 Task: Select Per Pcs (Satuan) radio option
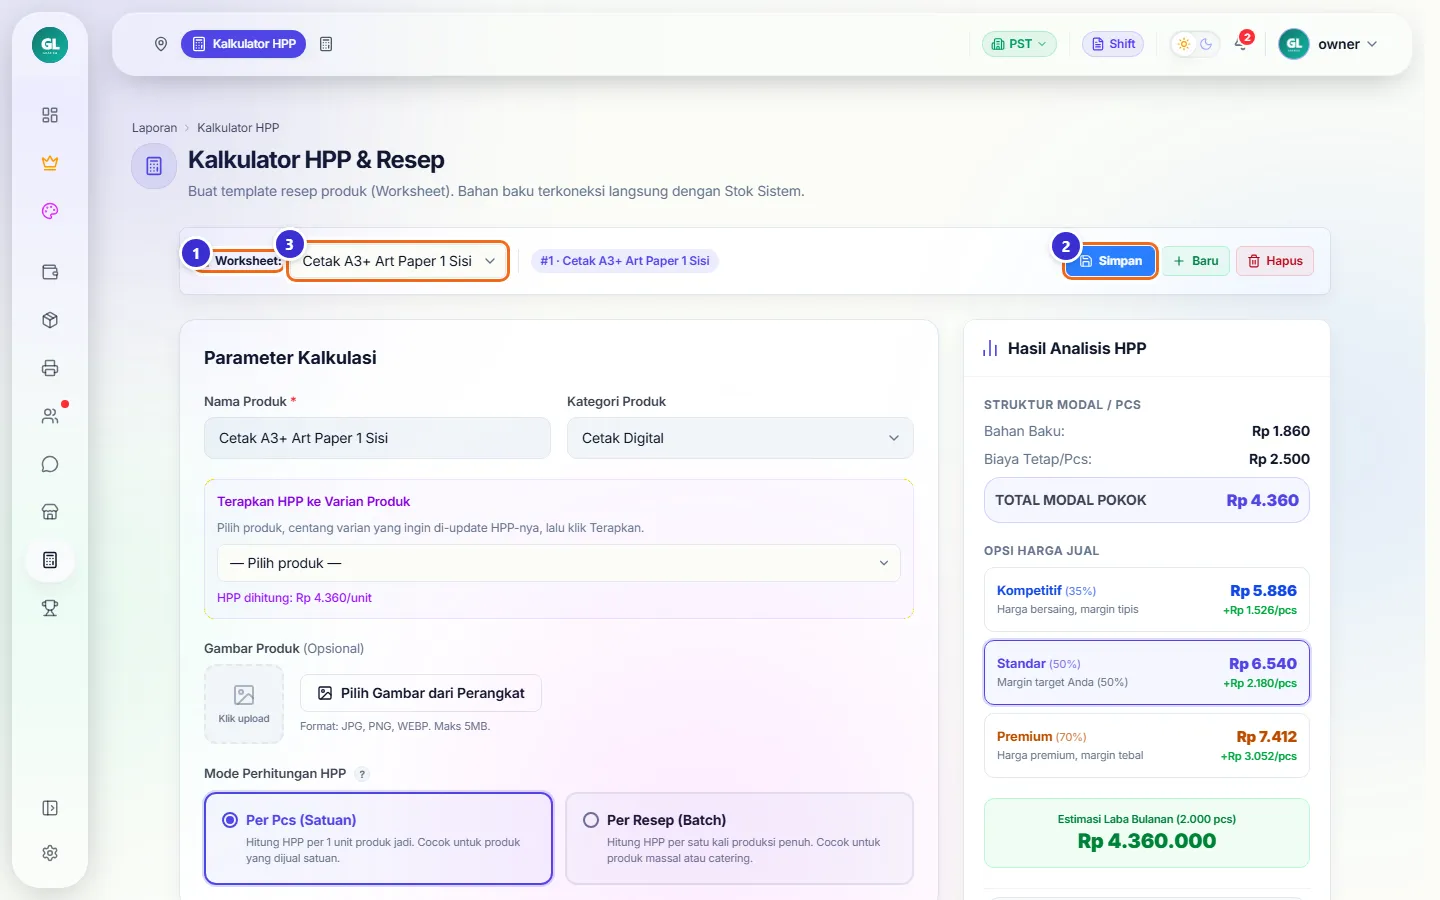pyautogui.click(x=378, y=838)
